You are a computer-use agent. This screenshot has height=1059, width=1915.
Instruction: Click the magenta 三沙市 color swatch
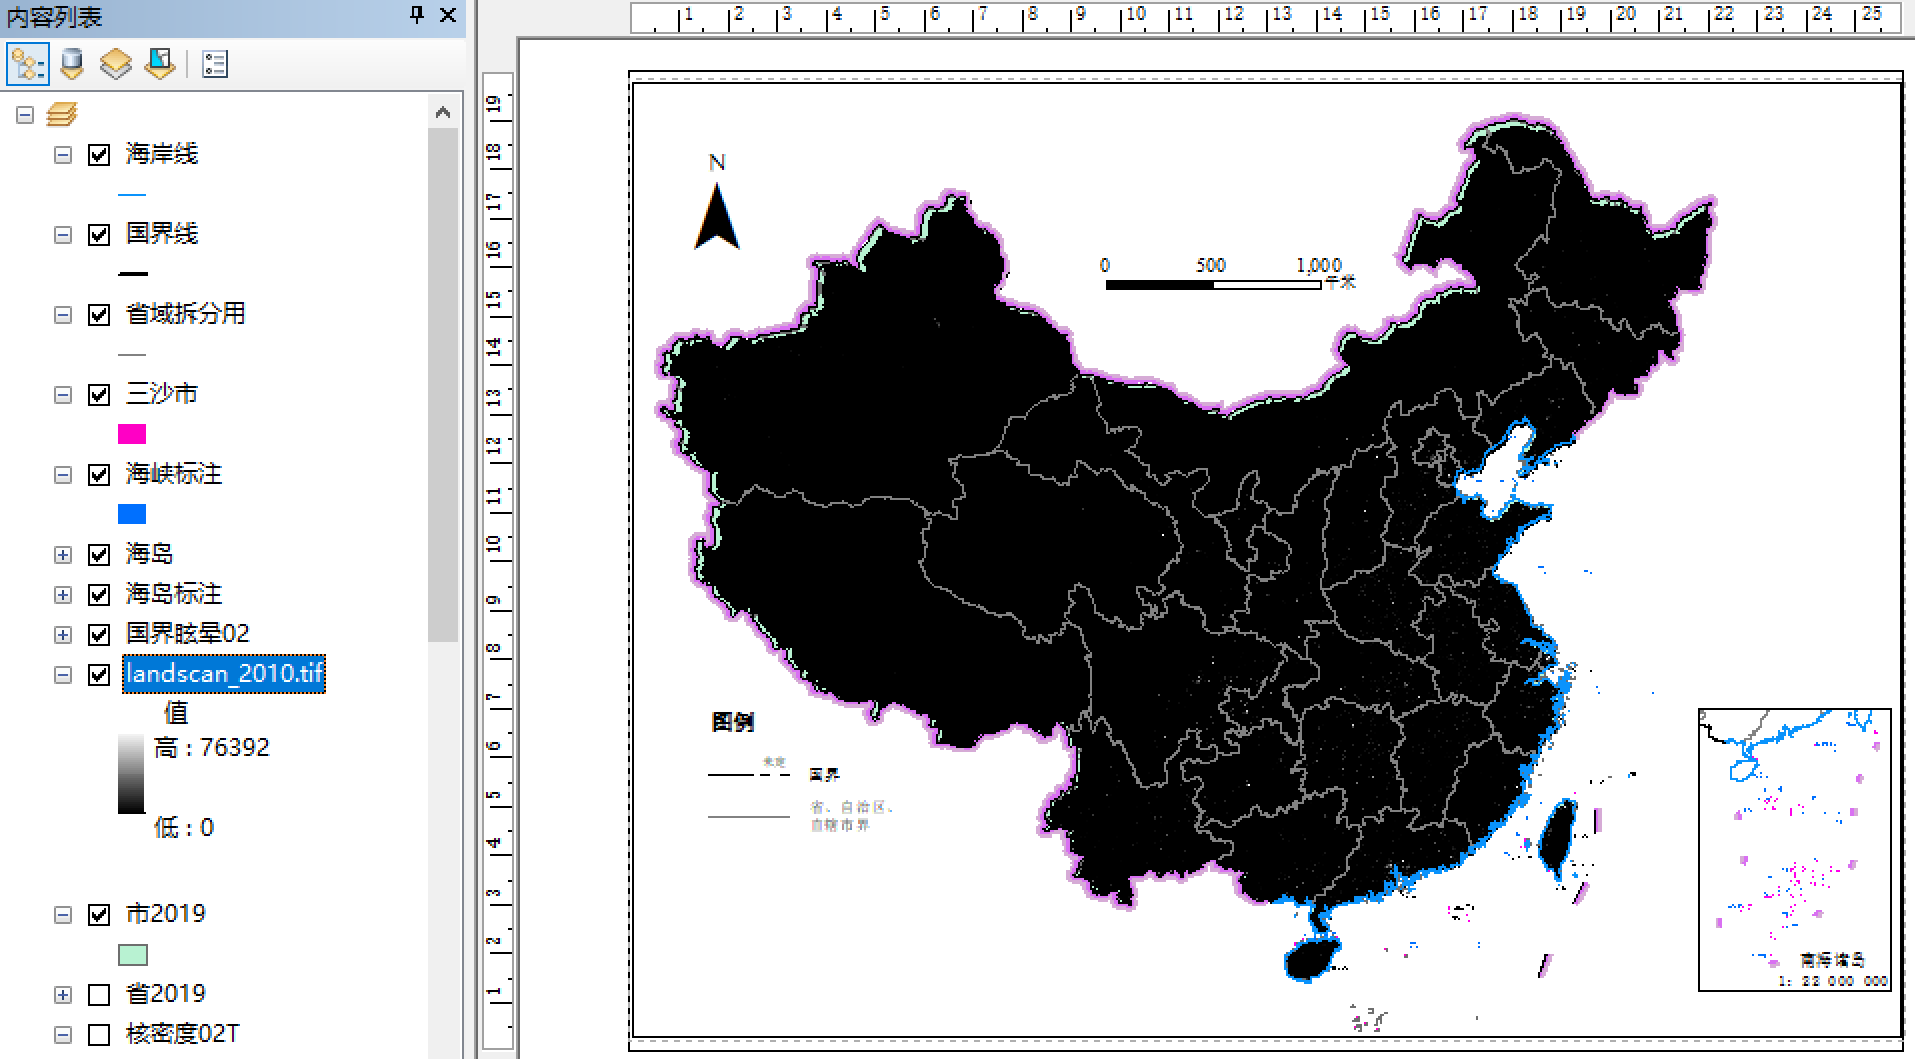click(130, 434)
